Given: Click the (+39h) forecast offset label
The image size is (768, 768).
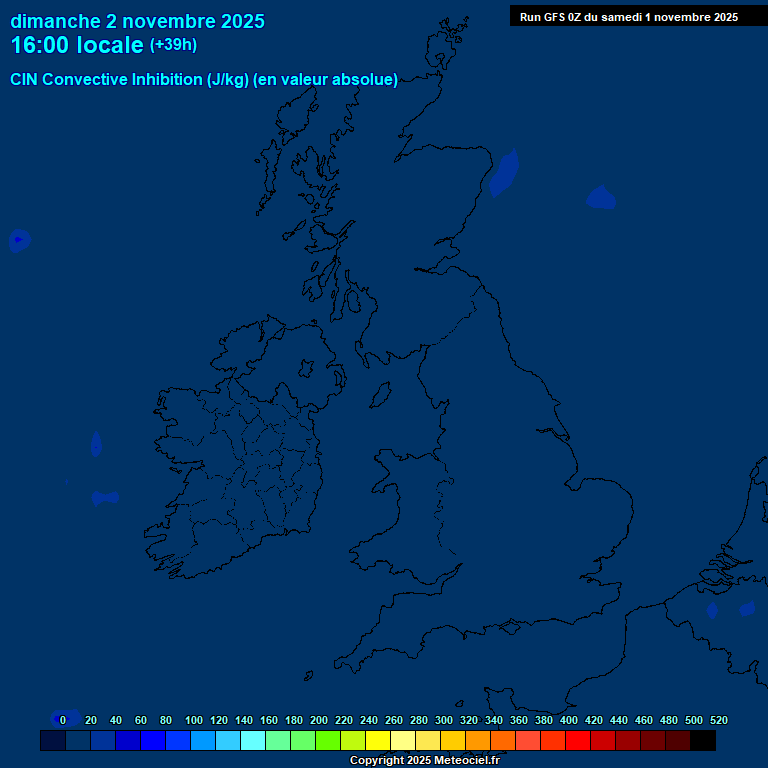Looking at the screenshot, I should point(173,45).
